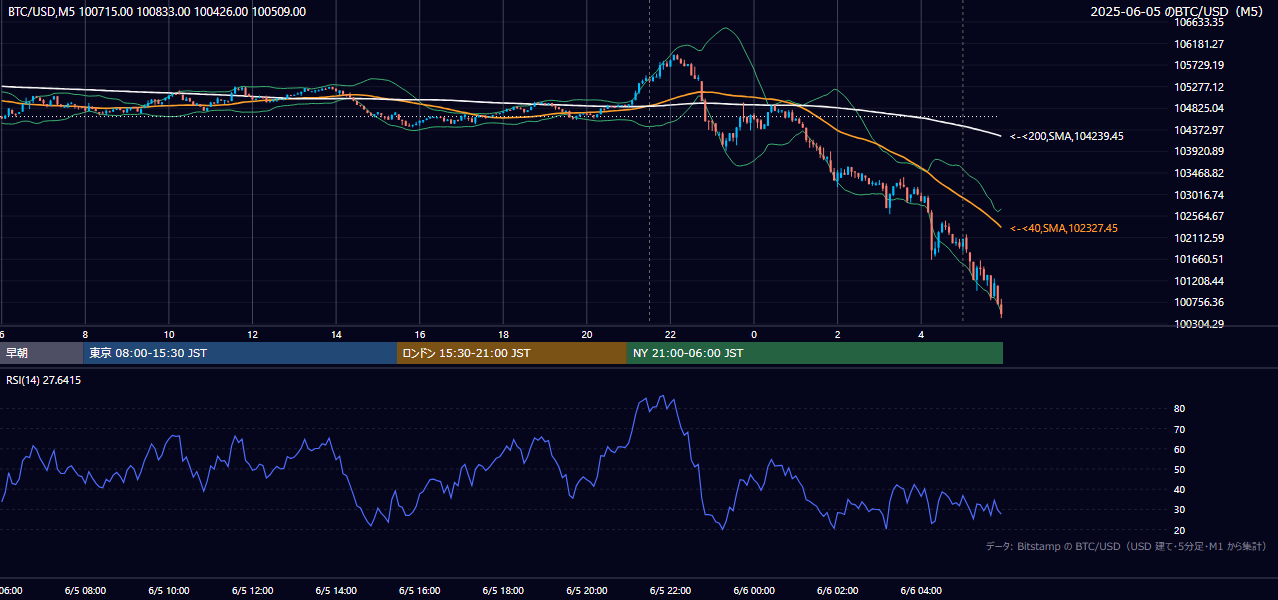This screenshot has width=1278, height=600.
Task: Click bottom time label 6/6 00:00
Action: click(755, 590)
